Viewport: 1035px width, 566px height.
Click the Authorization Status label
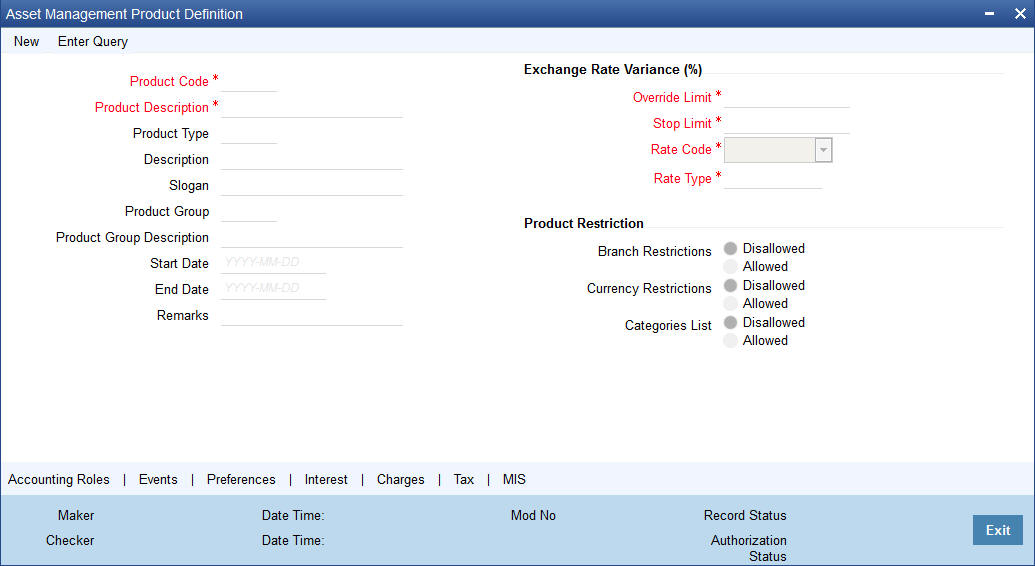point(749,548)
